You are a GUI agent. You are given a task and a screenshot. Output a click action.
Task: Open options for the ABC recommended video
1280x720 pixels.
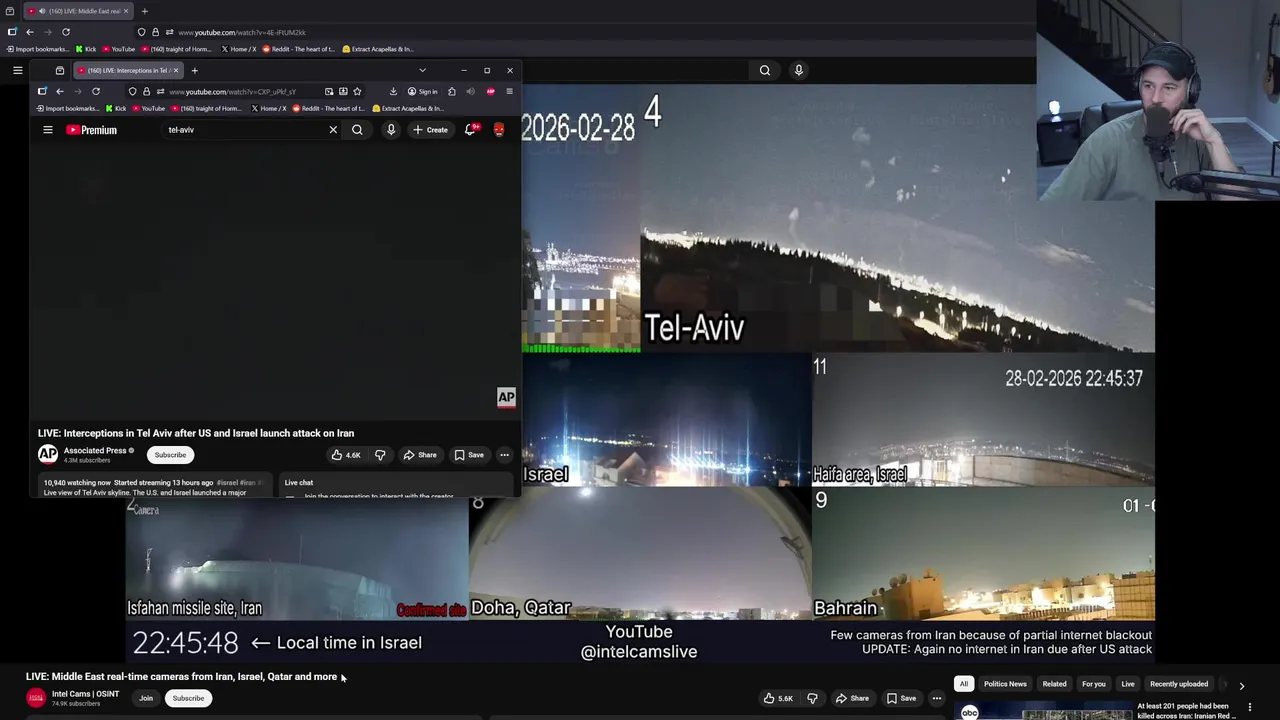(x=1249, y=707)
